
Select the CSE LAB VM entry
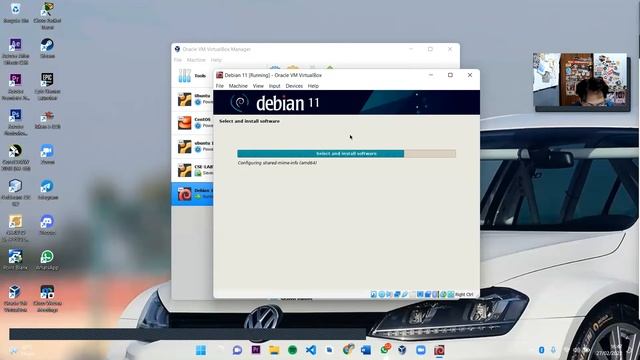click(x=193, y=170)
